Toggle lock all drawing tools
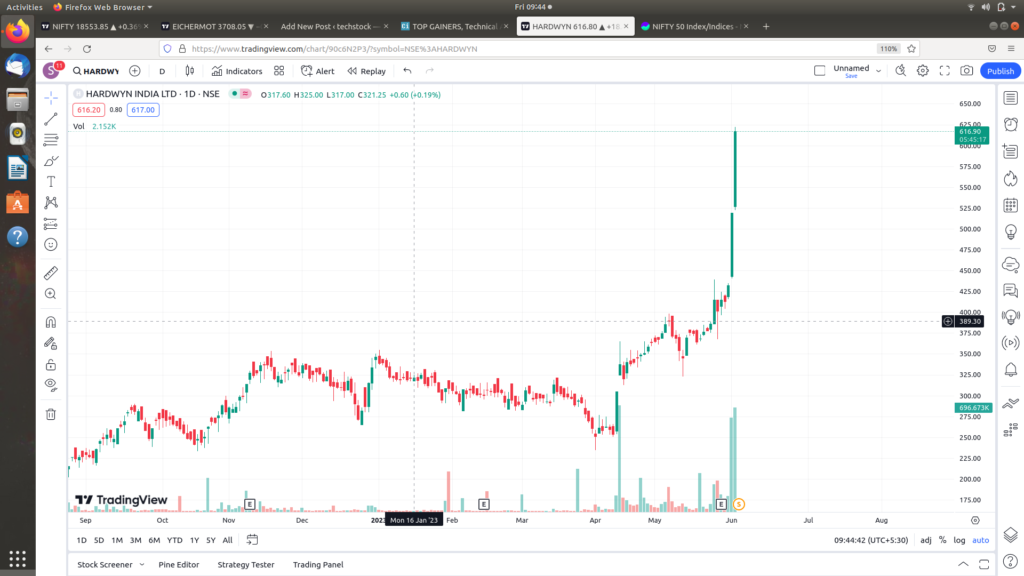The width and height of the screenshot is (1024, 576). (x=51, y=364)
